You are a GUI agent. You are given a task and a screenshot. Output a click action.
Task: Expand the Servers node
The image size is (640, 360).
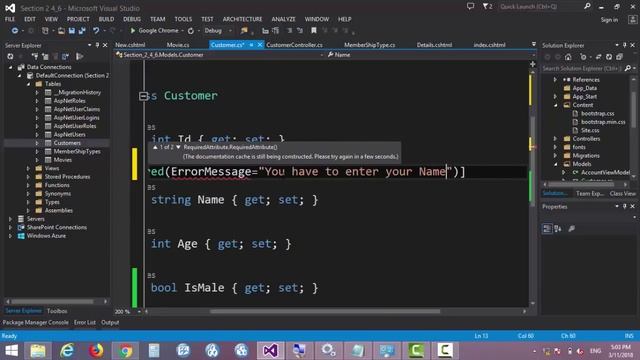[10, 219]
